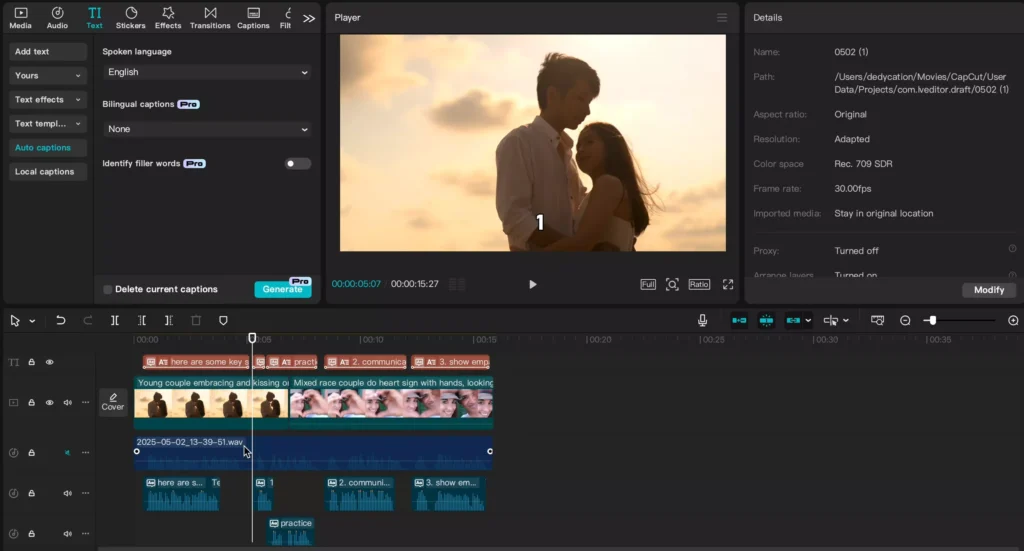Select Auto captions in sidebar

click(x=48, y=148)
